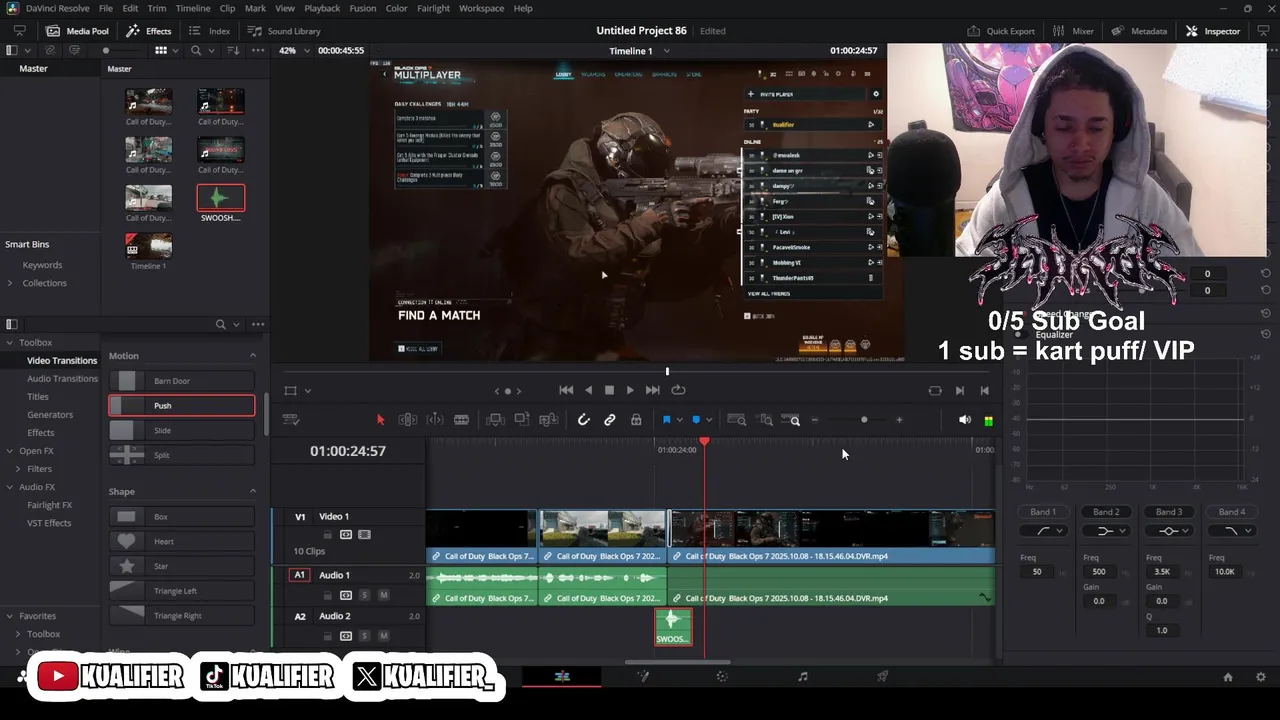Click the timeline zoom minus button

[815, 420]
